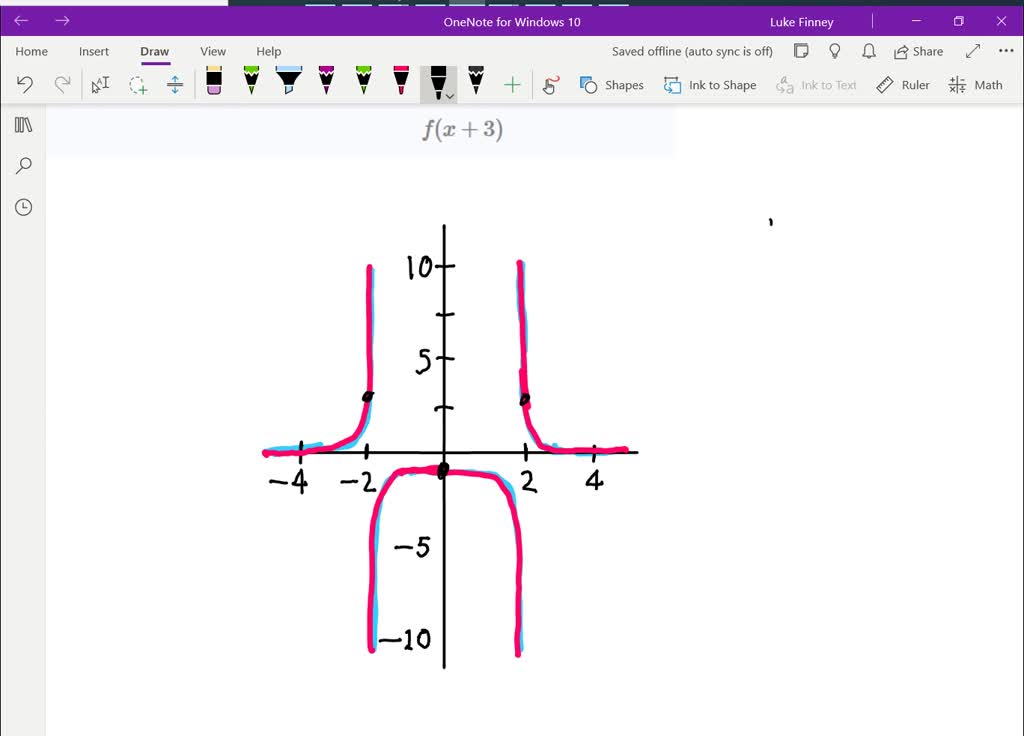
Task: Click the Ruler tool
Action: [x=903, y=85]
